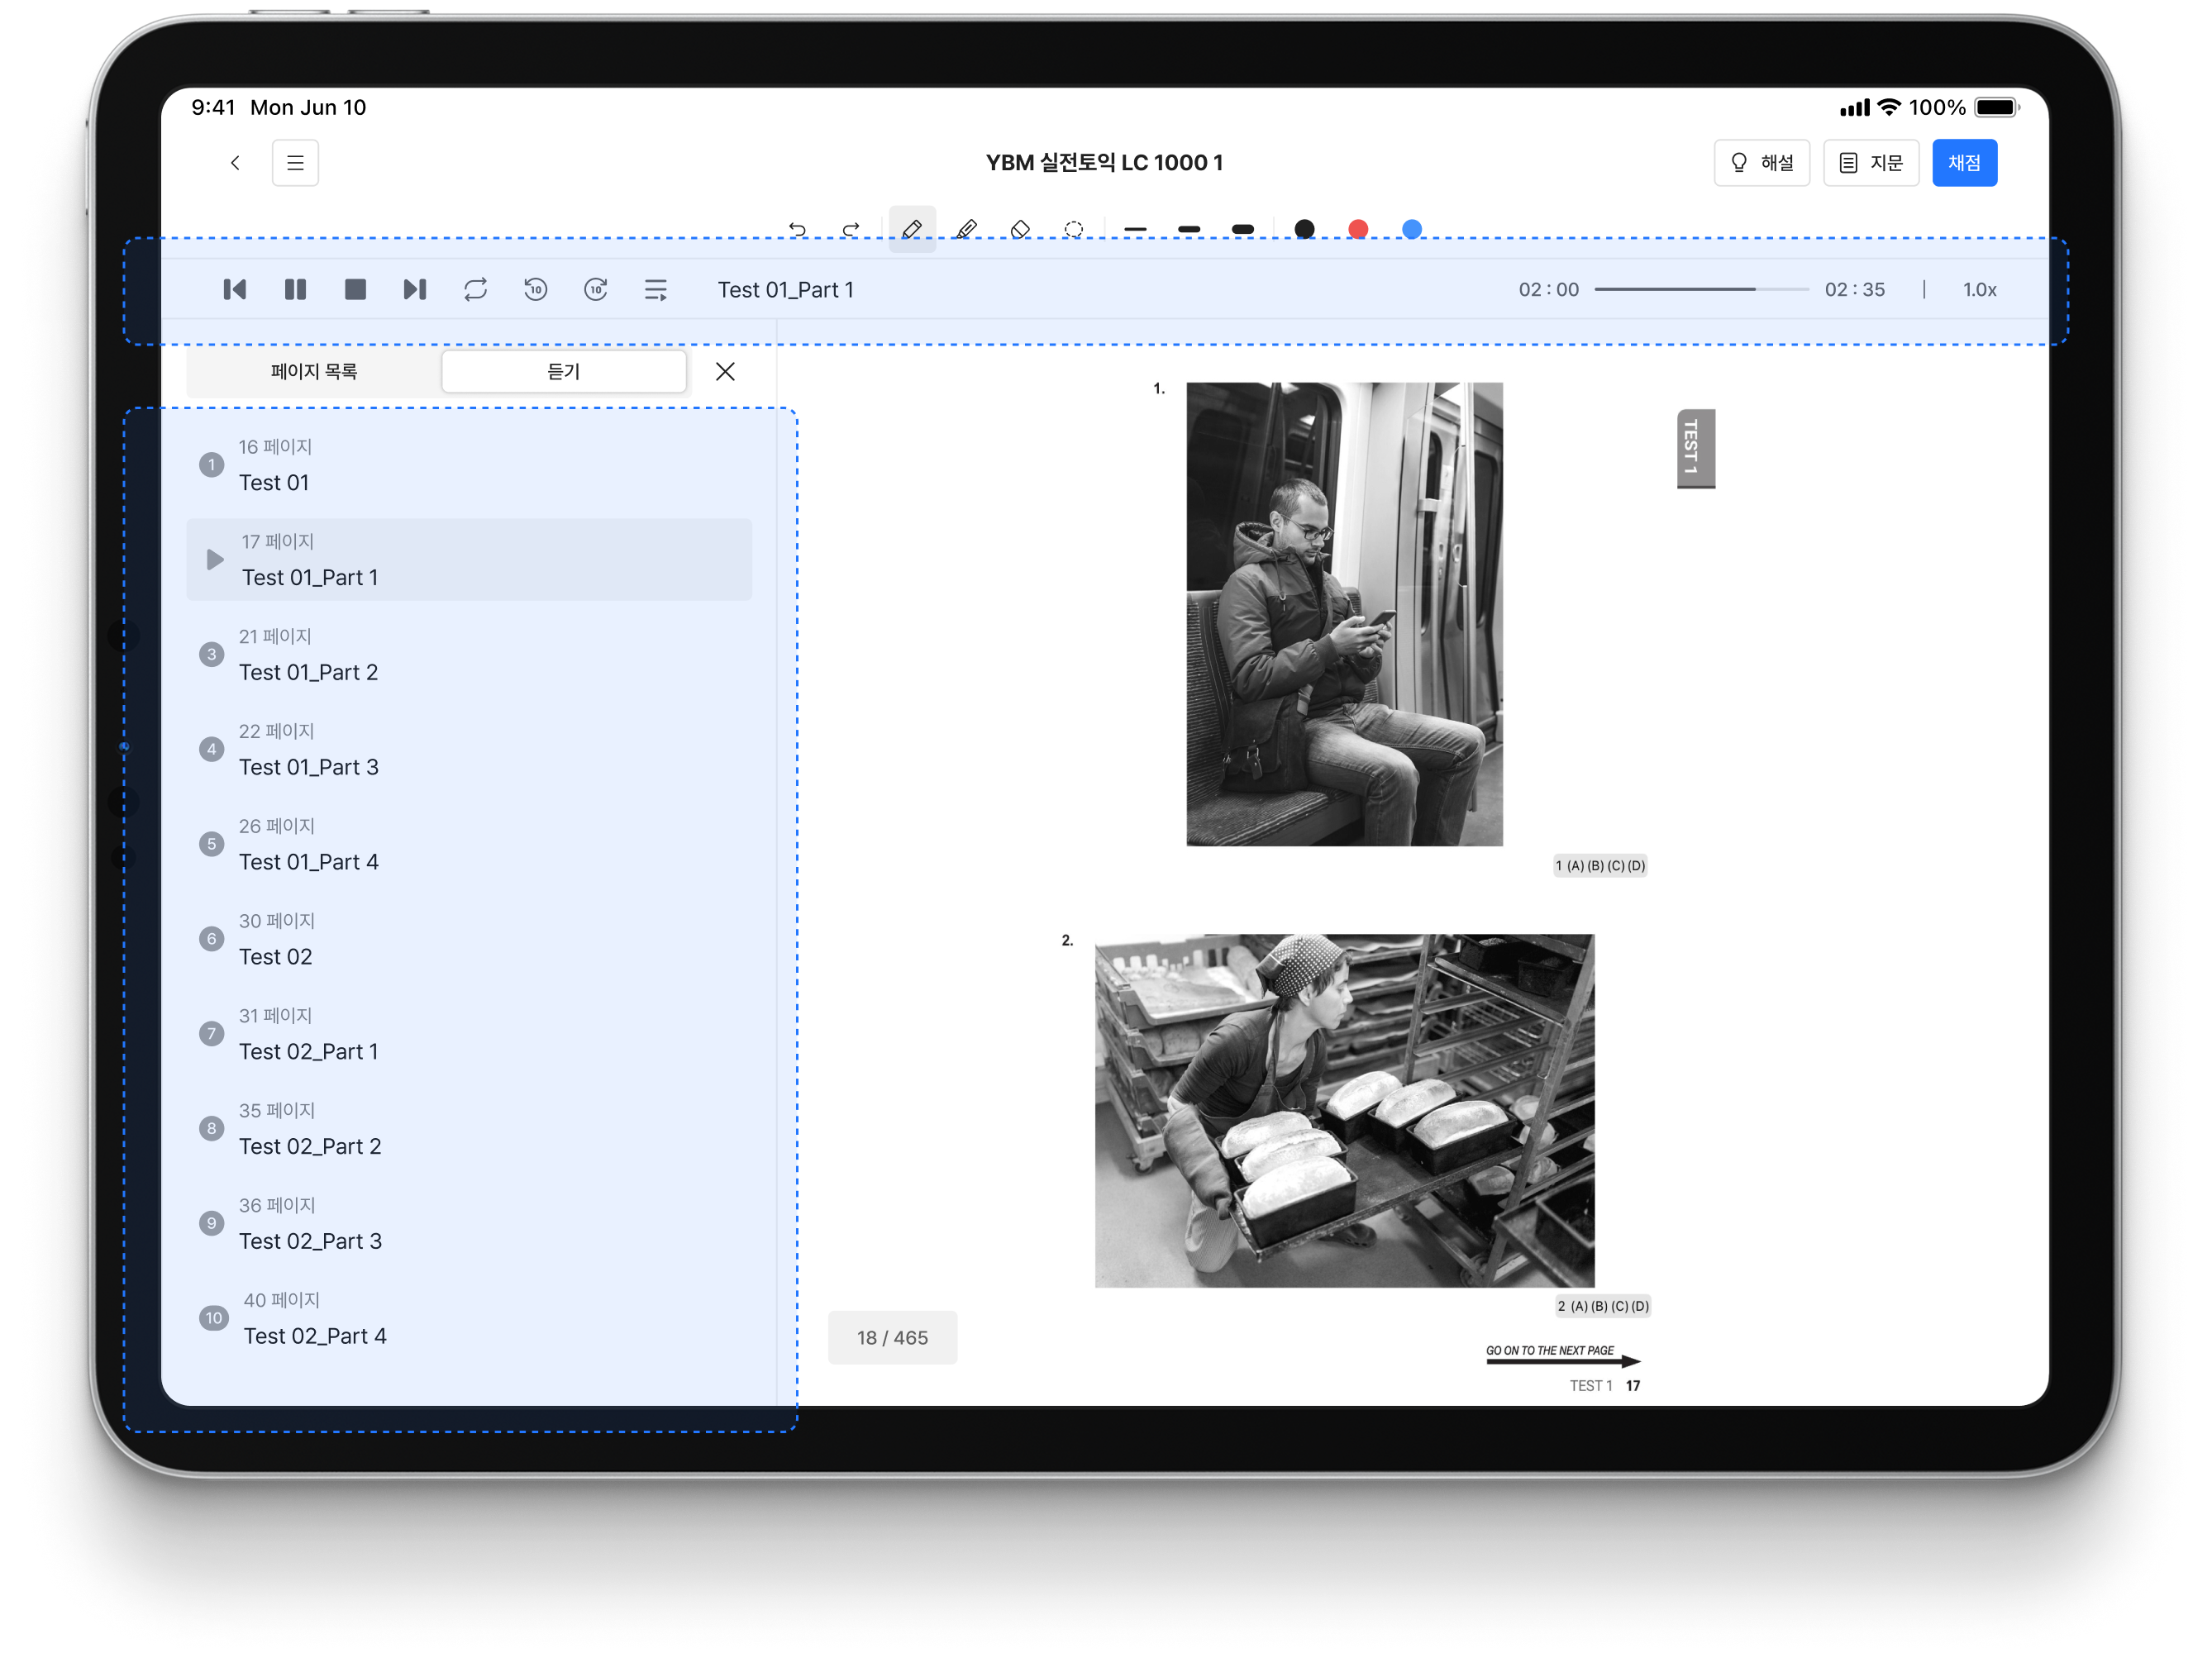Screen dimensions: 2212x1672
Task: Pause the audio playback
Action: tap(295, 290)
